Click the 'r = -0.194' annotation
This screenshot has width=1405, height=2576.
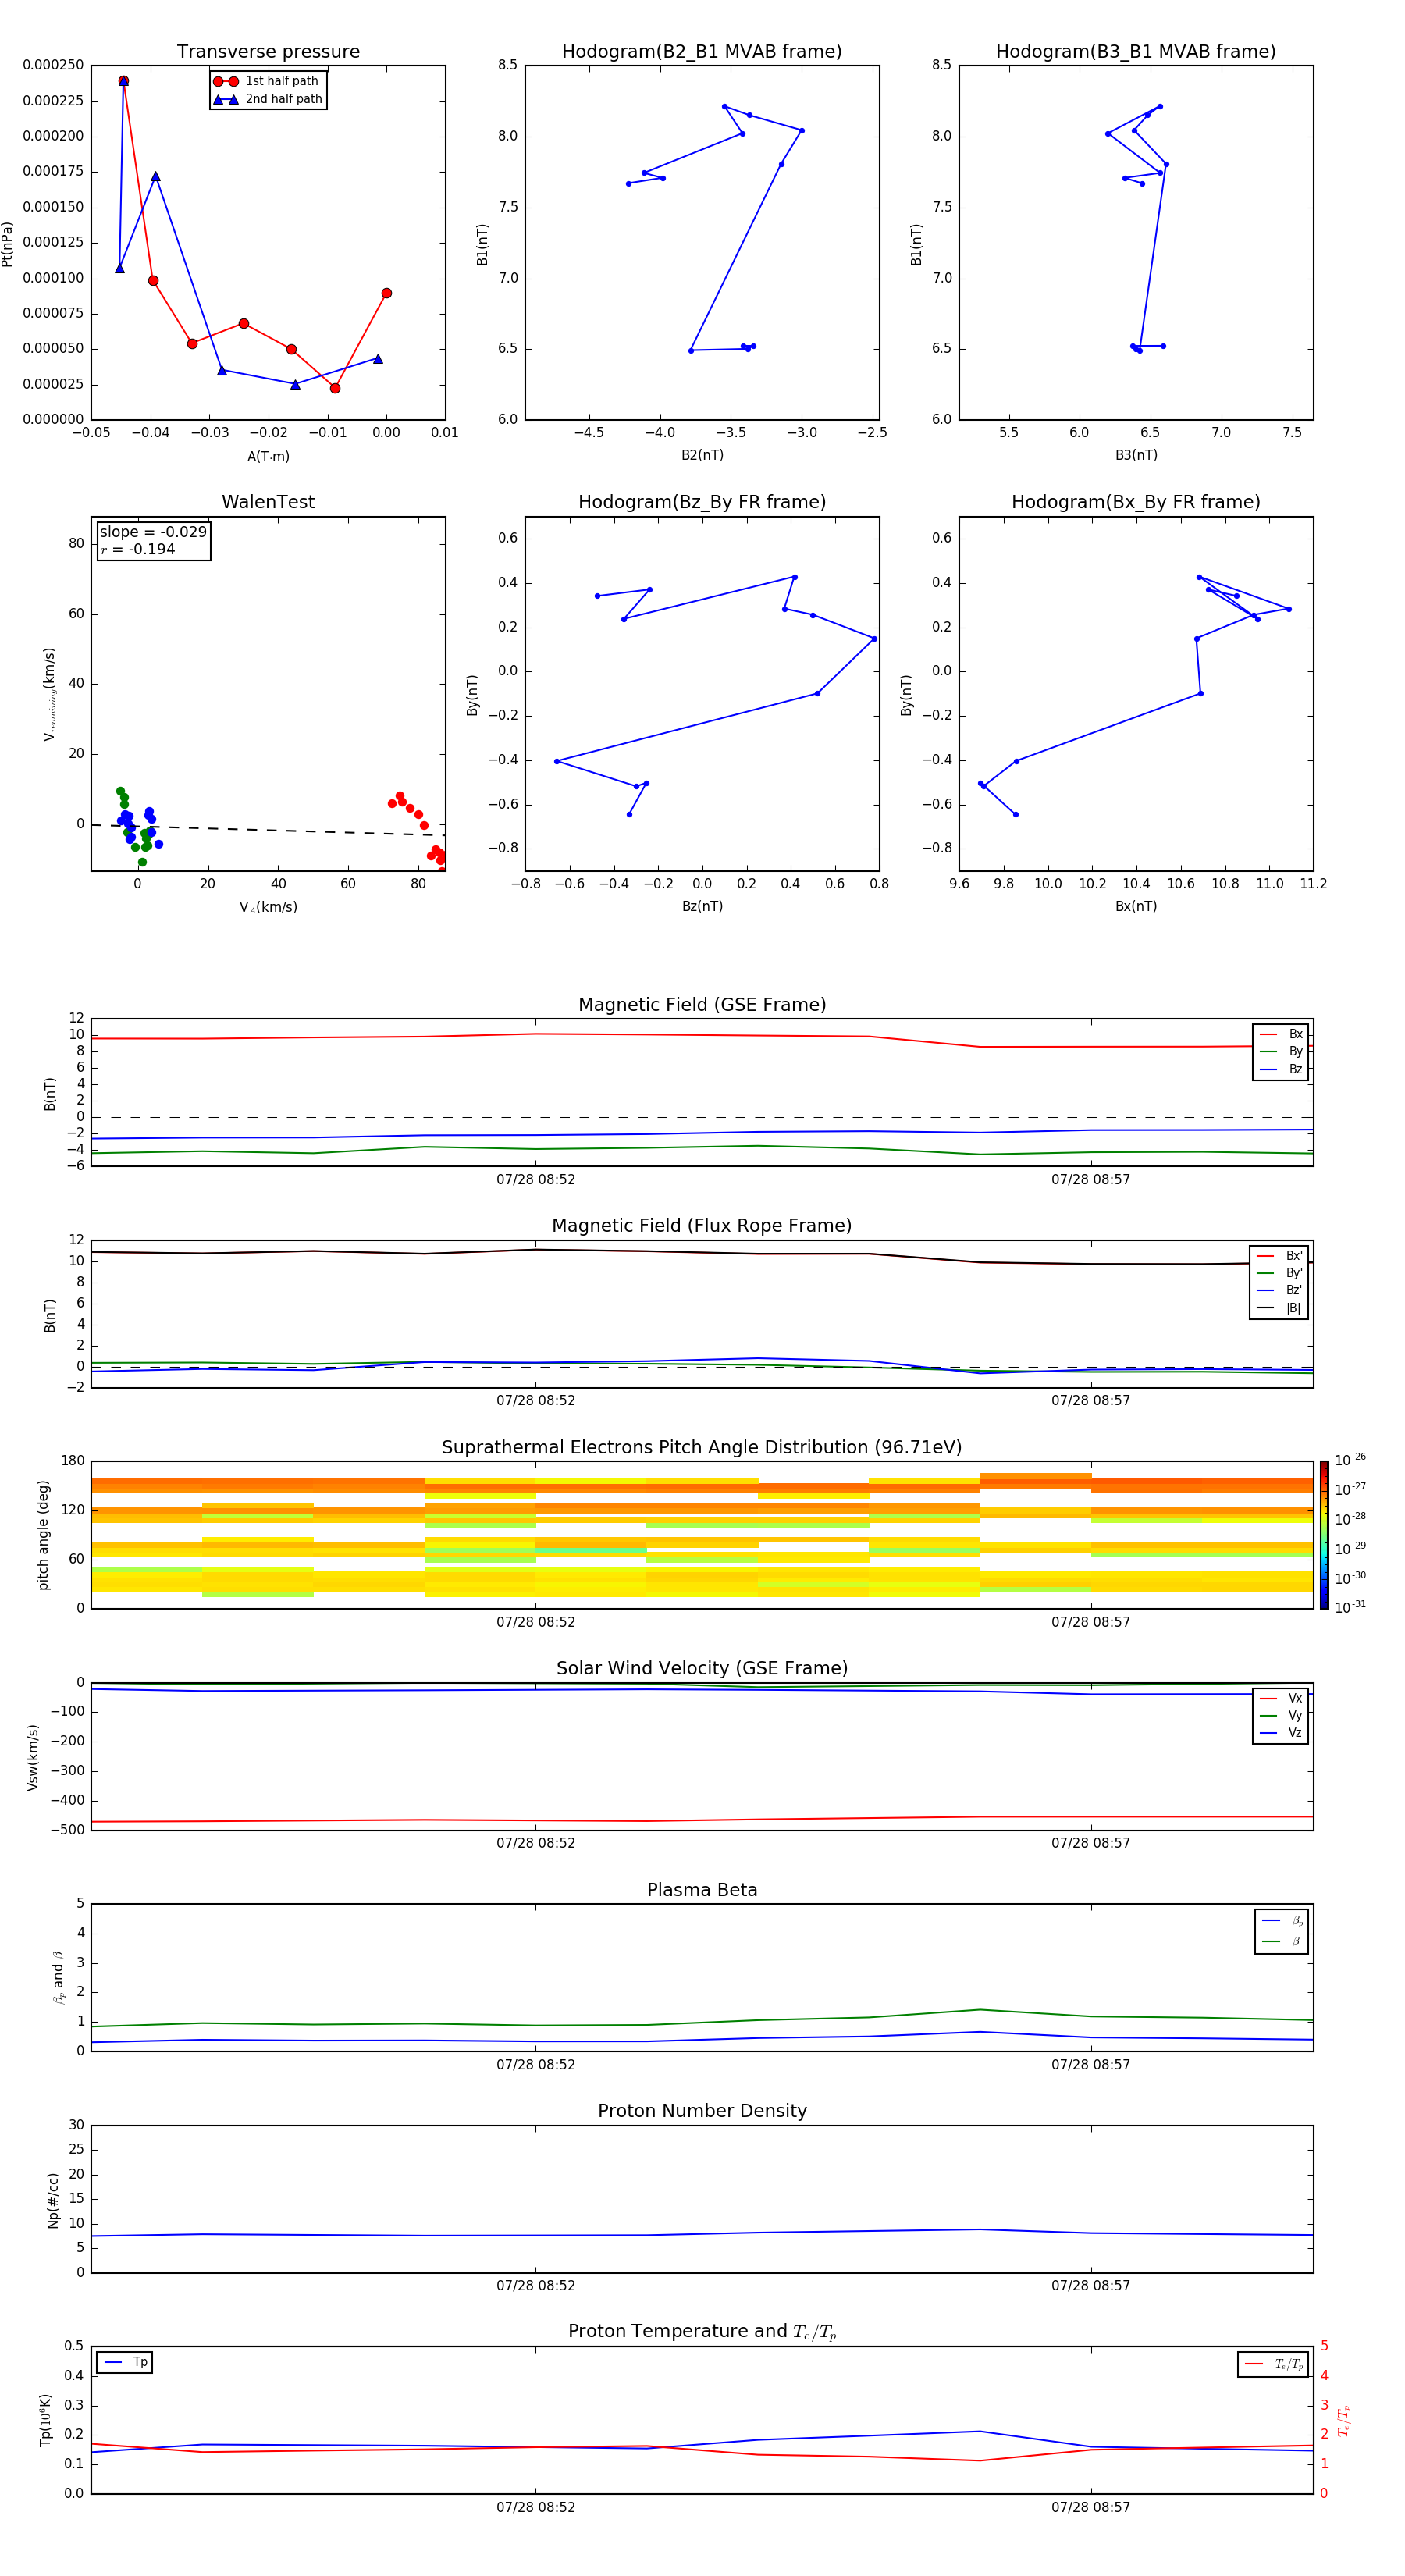pos(138,549)
